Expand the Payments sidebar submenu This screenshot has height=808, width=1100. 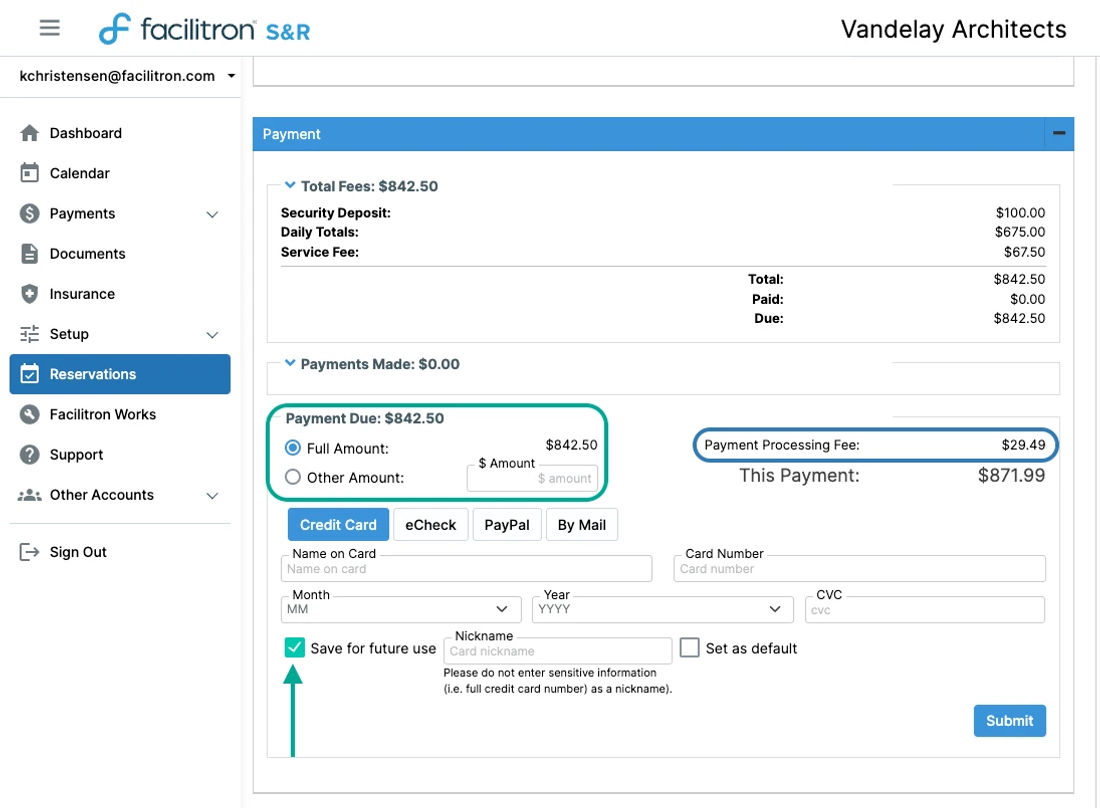[x=212, y=214]
